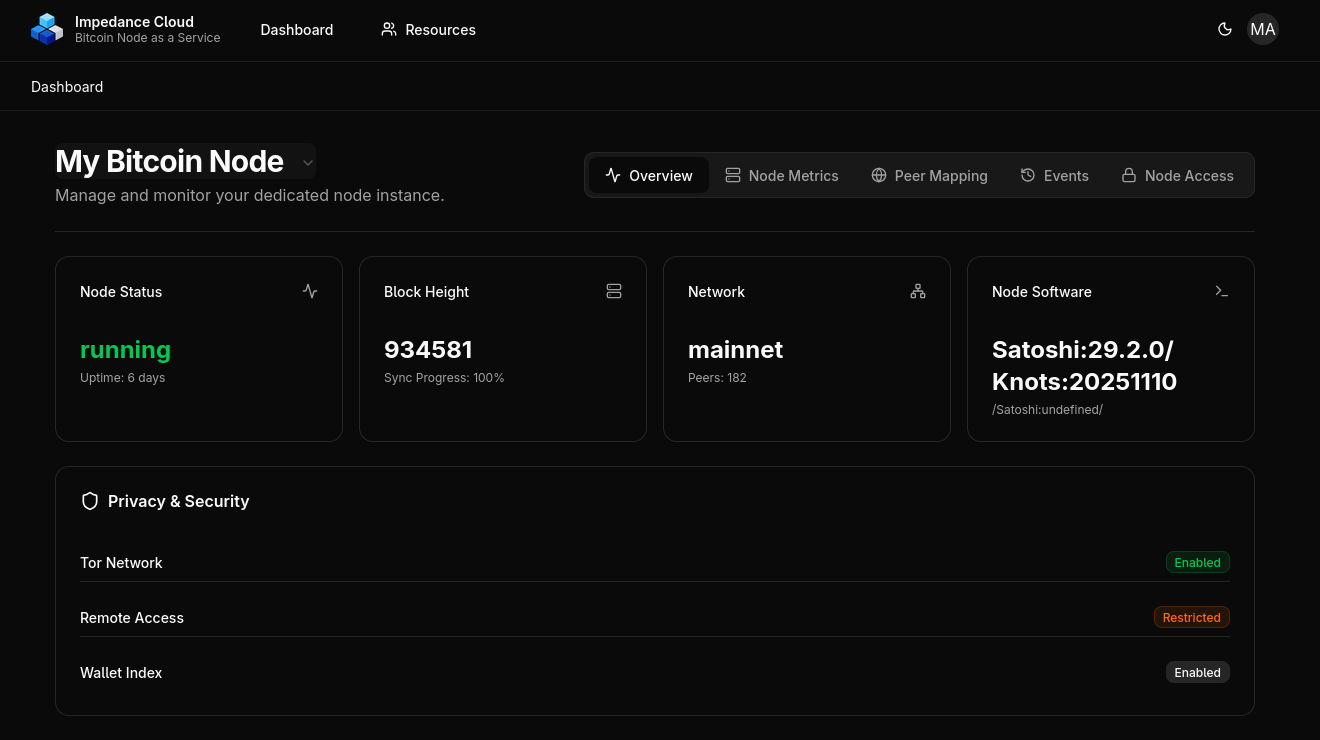This screenshot has height=740, width=1320.
Task: Toggle dark mode with the moon icon
Action: (x=1225, y=29)
